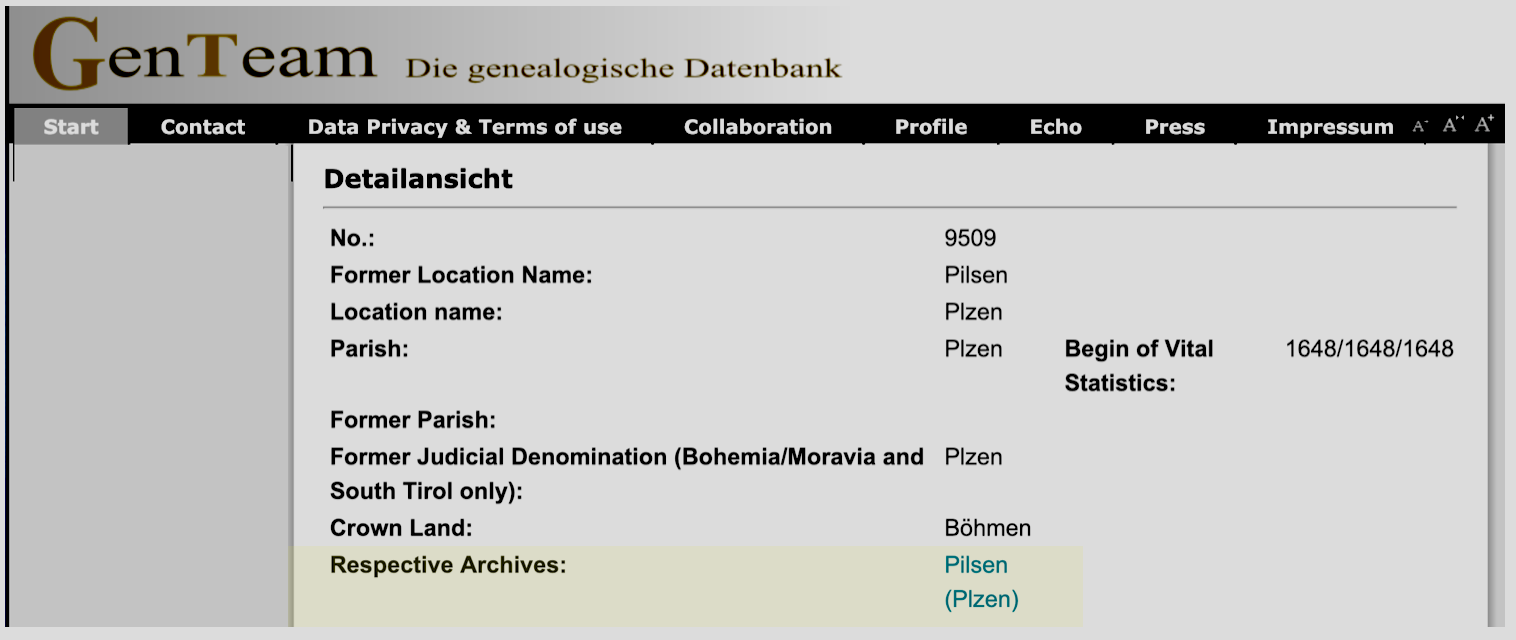Click the vital statistics value 1648/1648/1648
Screen dimensions: 1516x640
[x=1369, y=349]
